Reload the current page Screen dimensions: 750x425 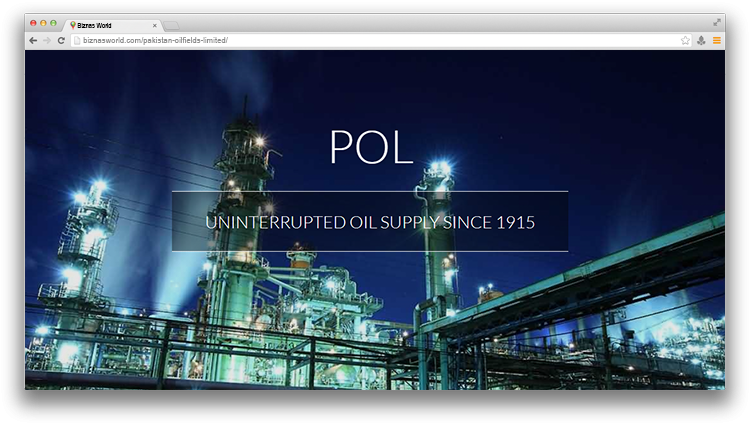(x=61, y=40)
